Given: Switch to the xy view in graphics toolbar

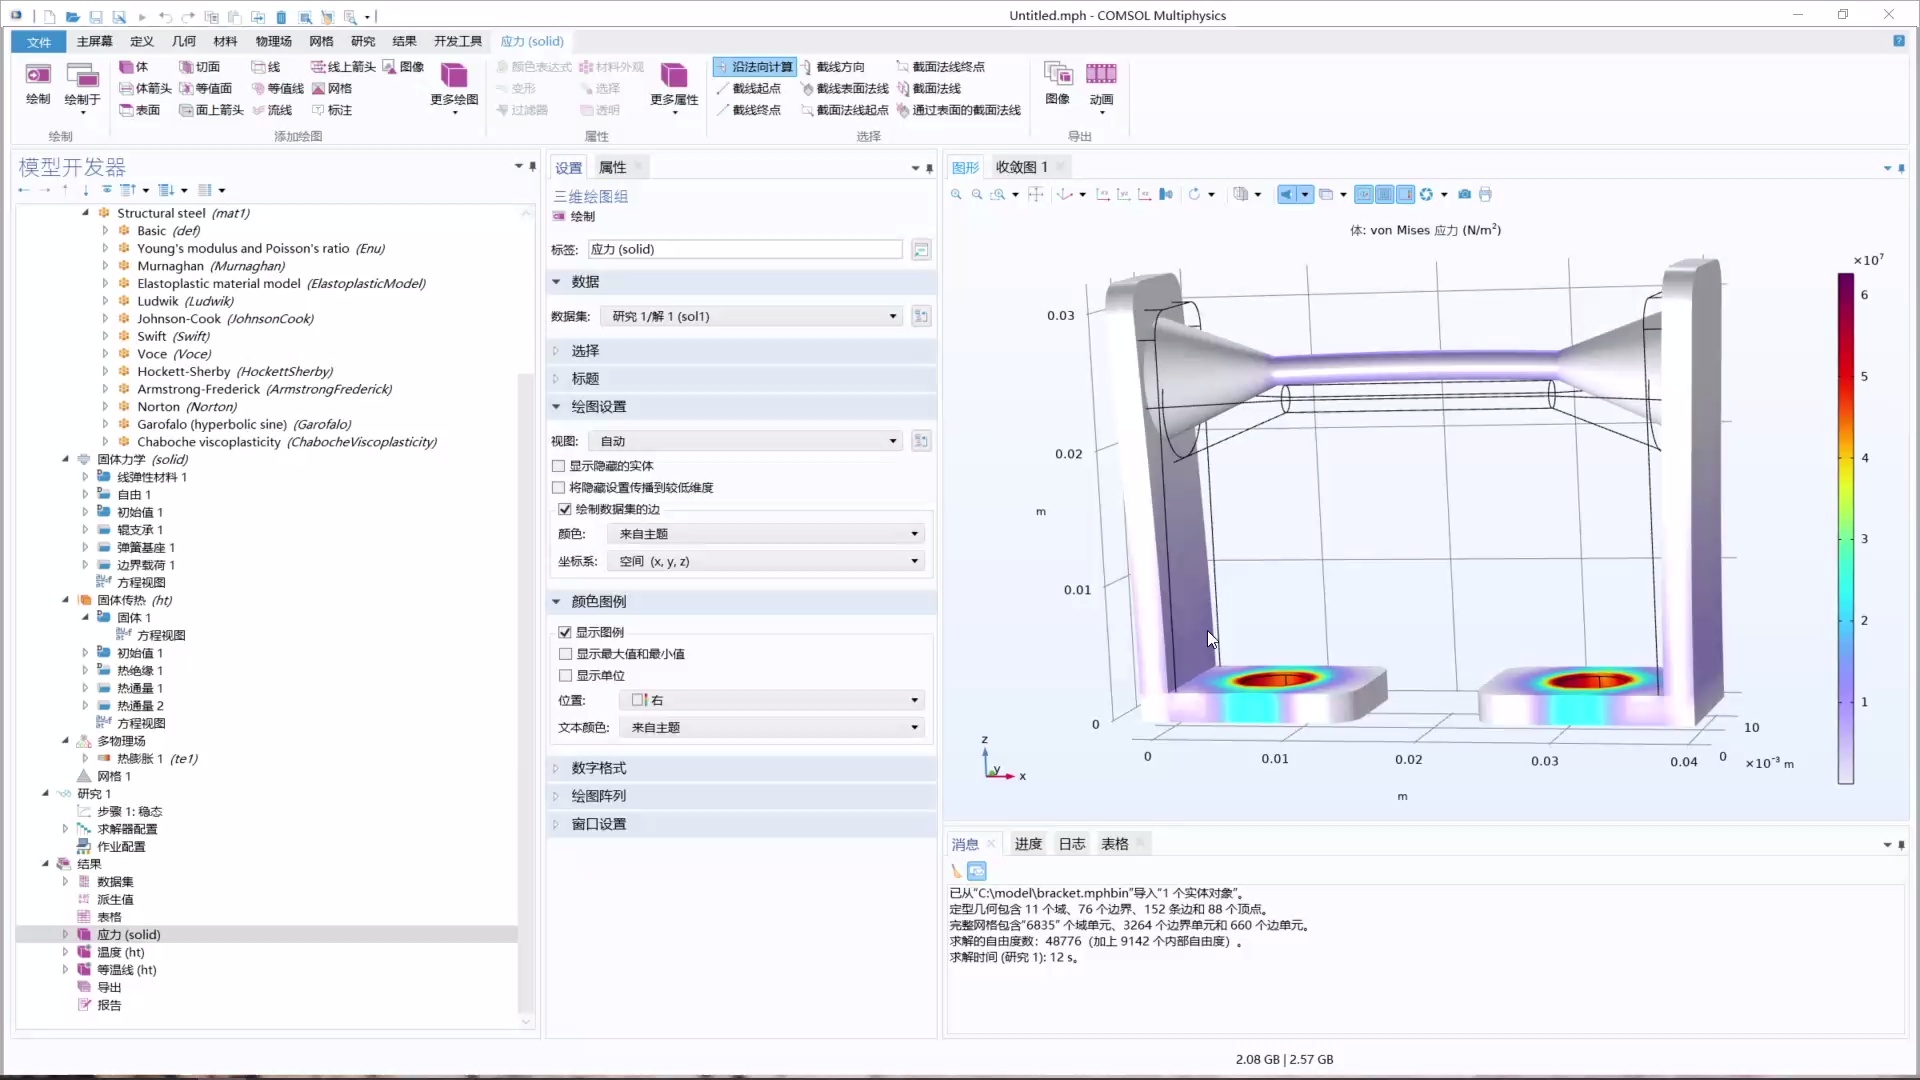Looking at the screenshot, I should [x=1104, y=194].
